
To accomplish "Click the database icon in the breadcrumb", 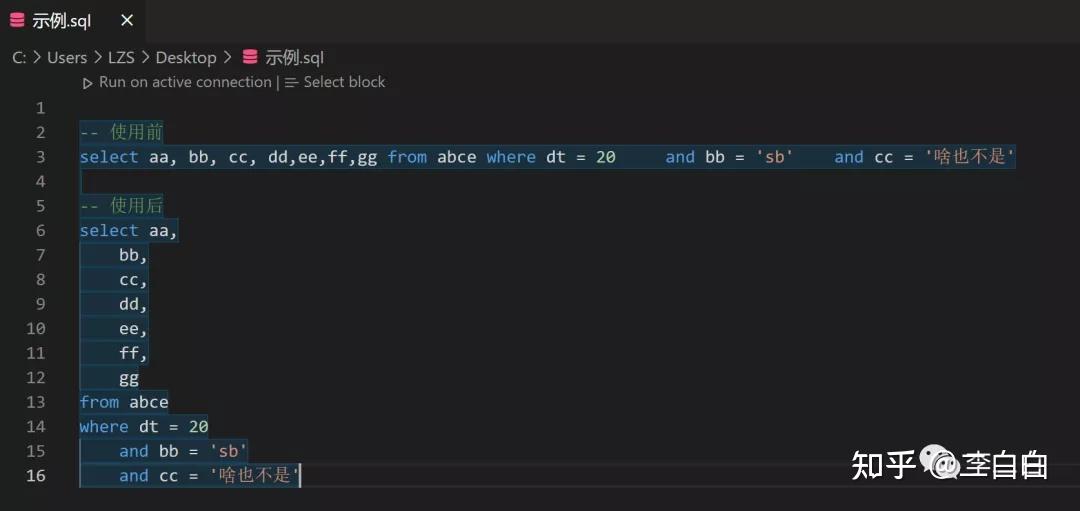I will [251, 57].
